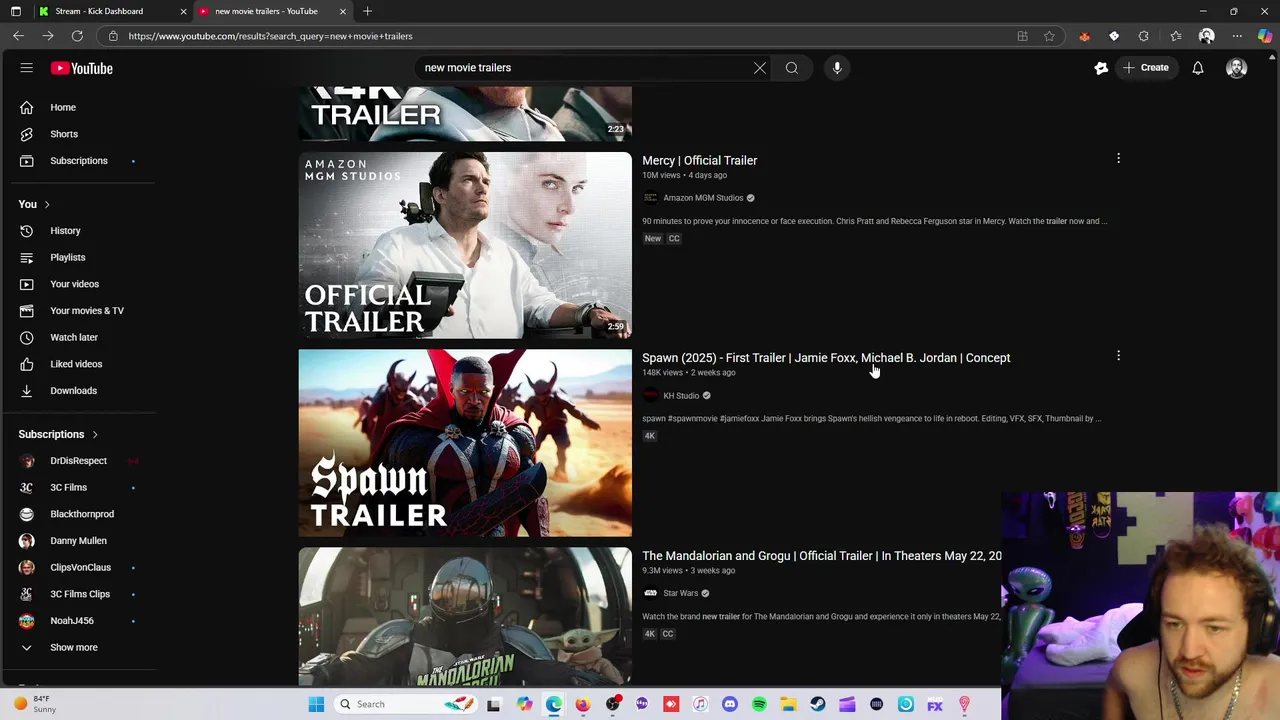Play the Mandalorian and Grogu thumbnail
1280x720 pixels.
(465, 616)
